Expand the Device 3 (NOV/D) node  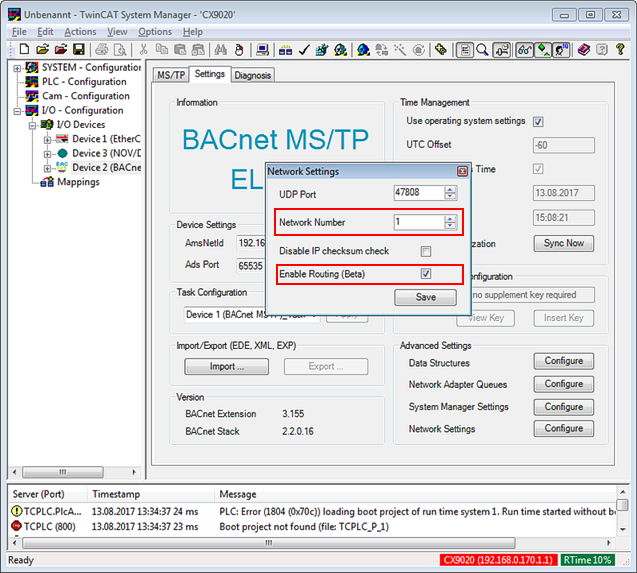click(48, 154)
